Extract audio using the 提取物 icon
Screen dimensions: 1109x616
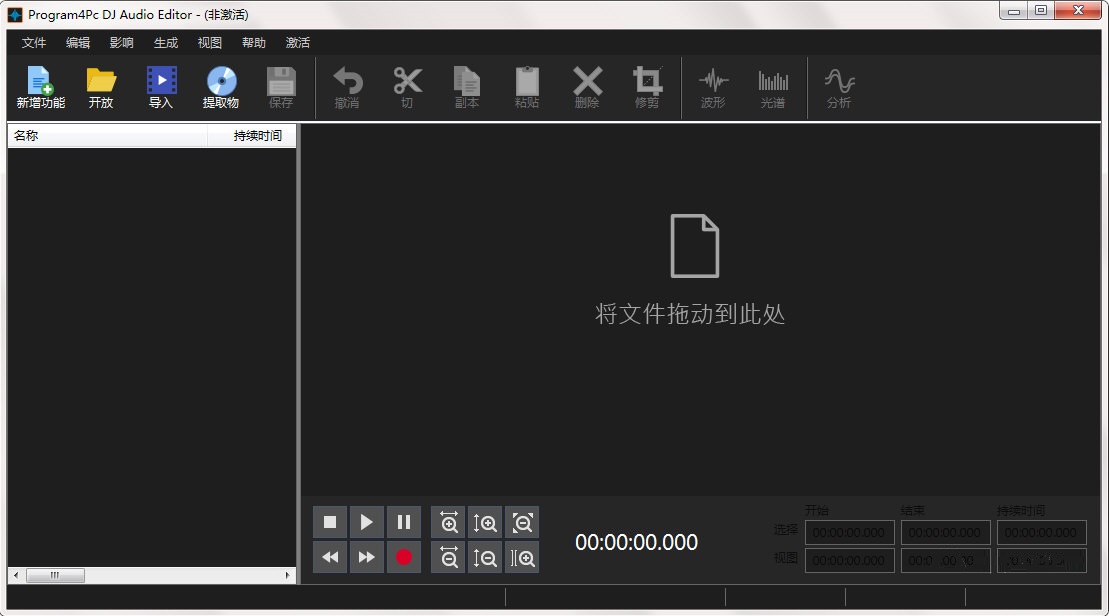221,87
